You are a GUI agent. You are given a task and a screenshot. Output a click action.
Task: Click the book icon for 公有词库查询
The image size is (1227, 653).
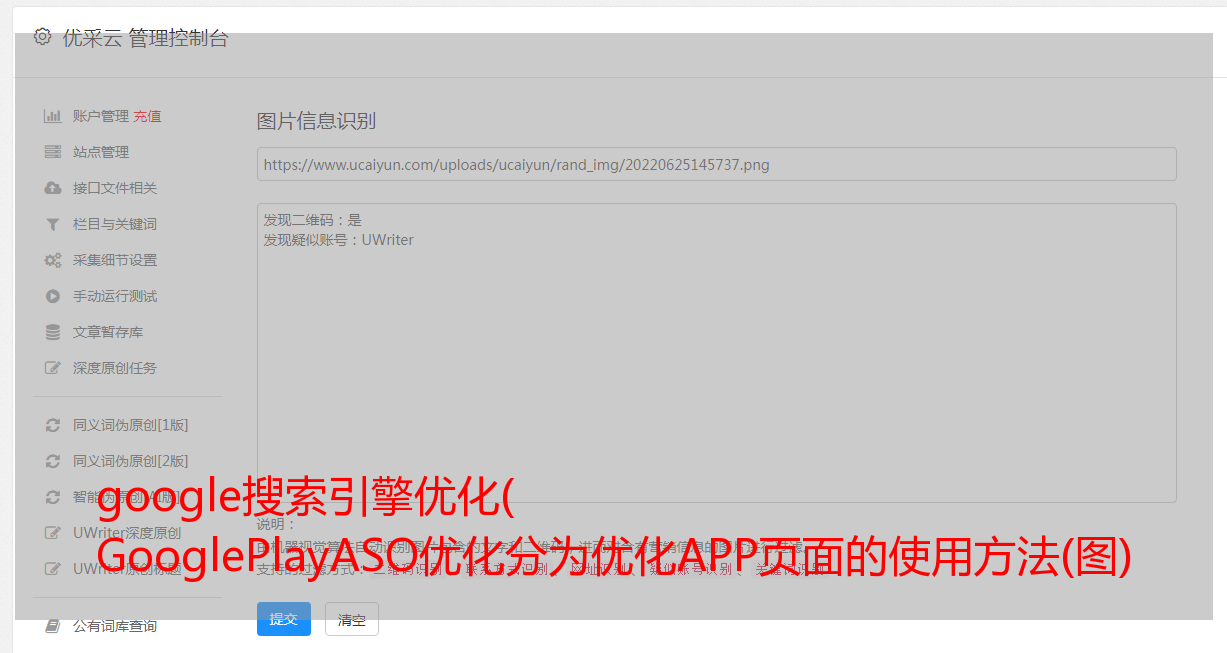tap(53, 626)
